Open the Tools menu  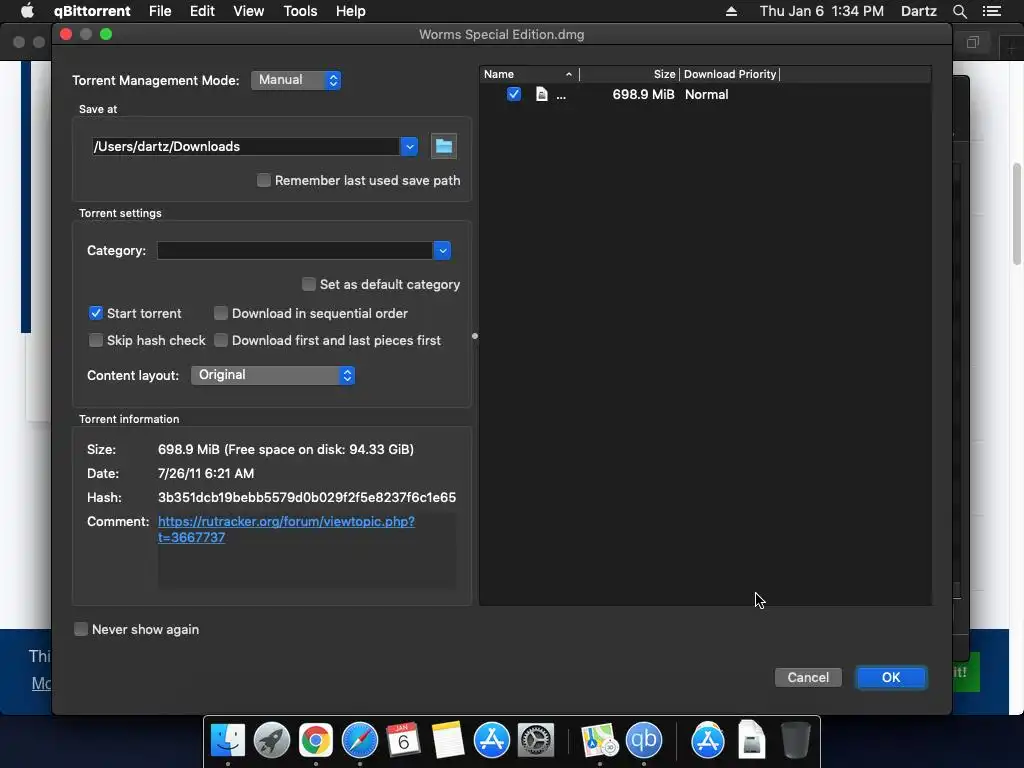pyautogui.click(x=300, y=11)
